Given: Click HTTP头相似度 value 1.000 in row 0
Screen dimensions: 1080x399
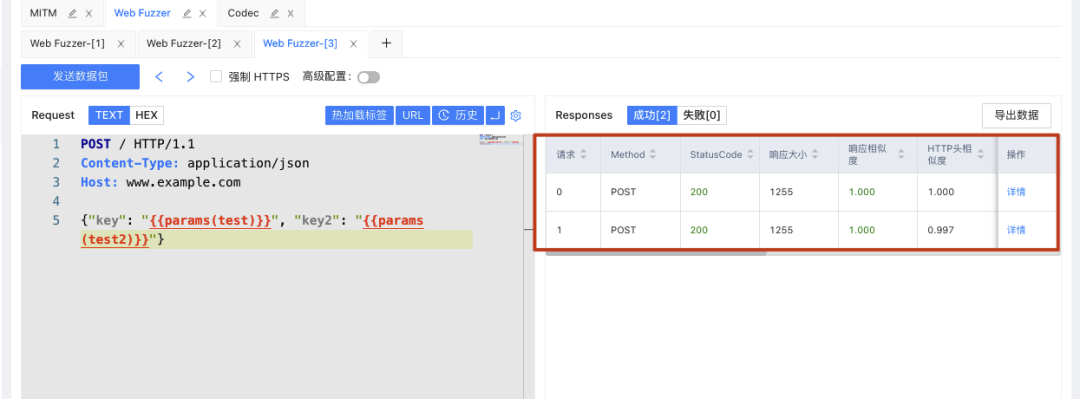Looking at the screenshot, I should pos(940,192).
